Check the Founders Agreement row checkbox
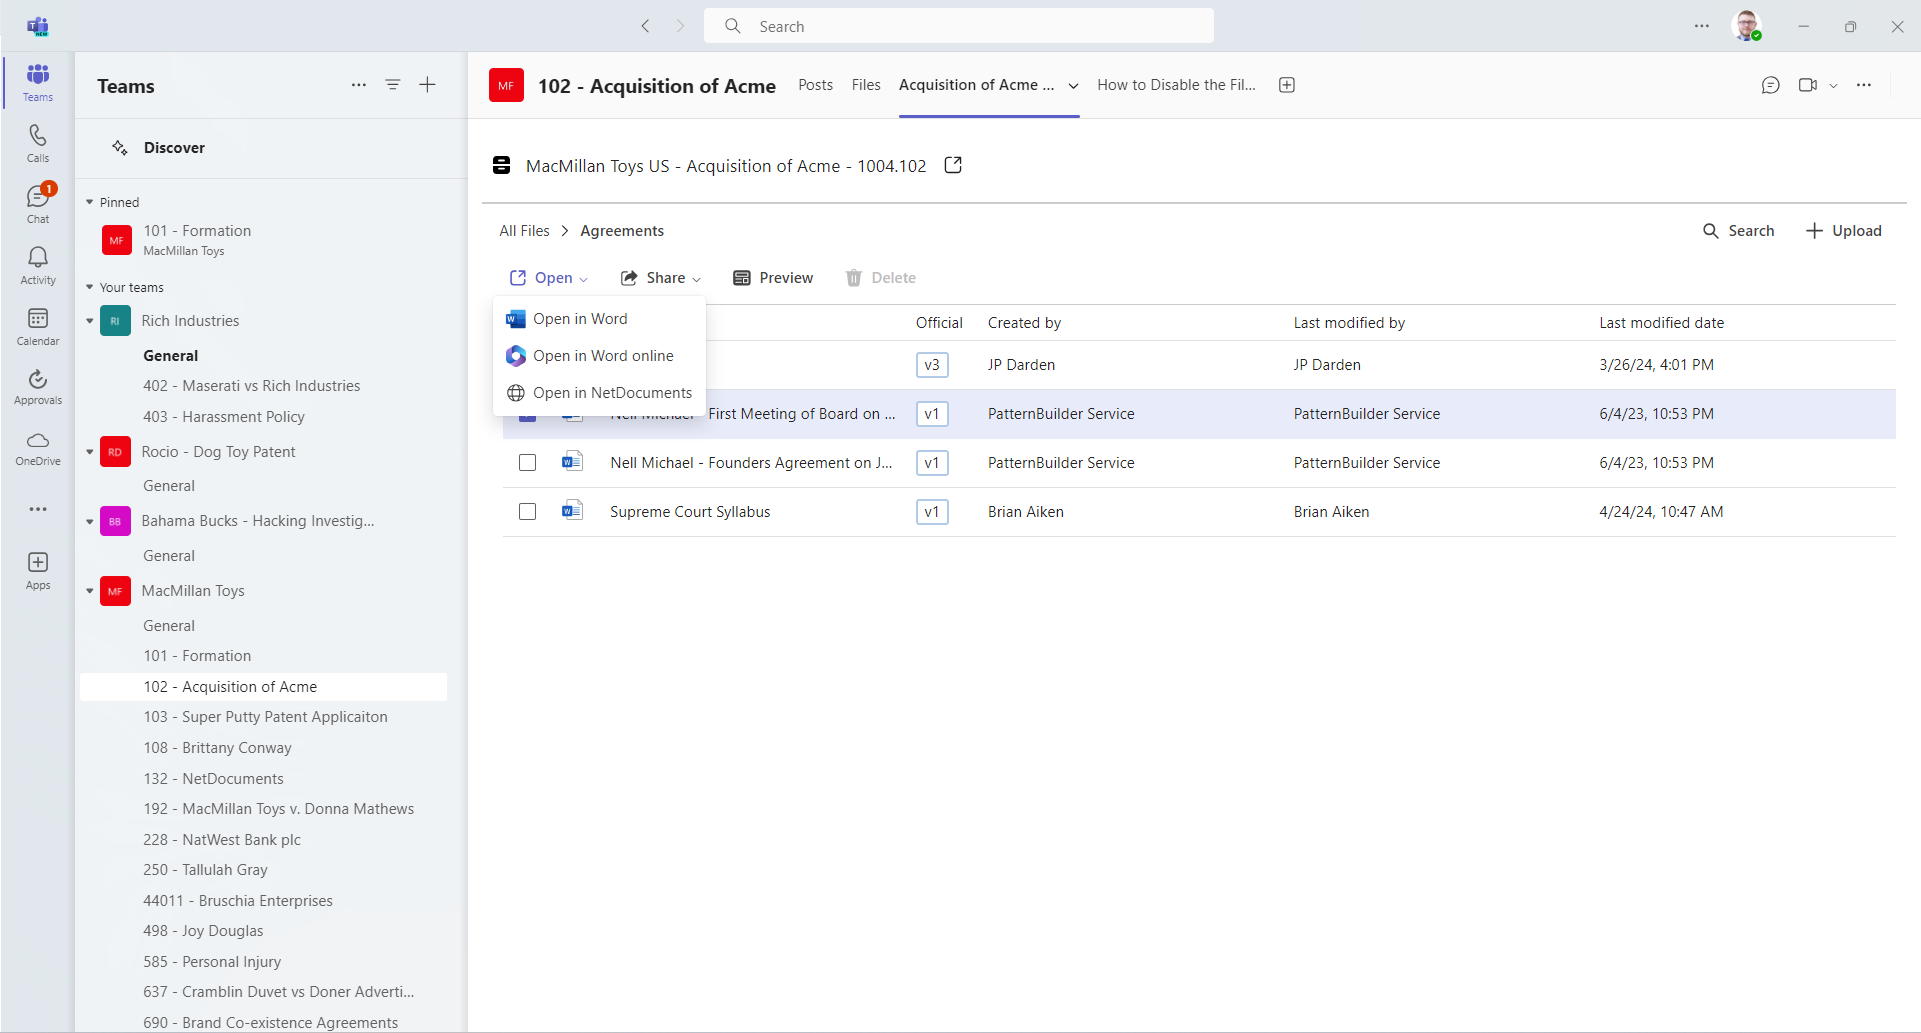Screen dimensions: 1921x1033 [527, 462]
